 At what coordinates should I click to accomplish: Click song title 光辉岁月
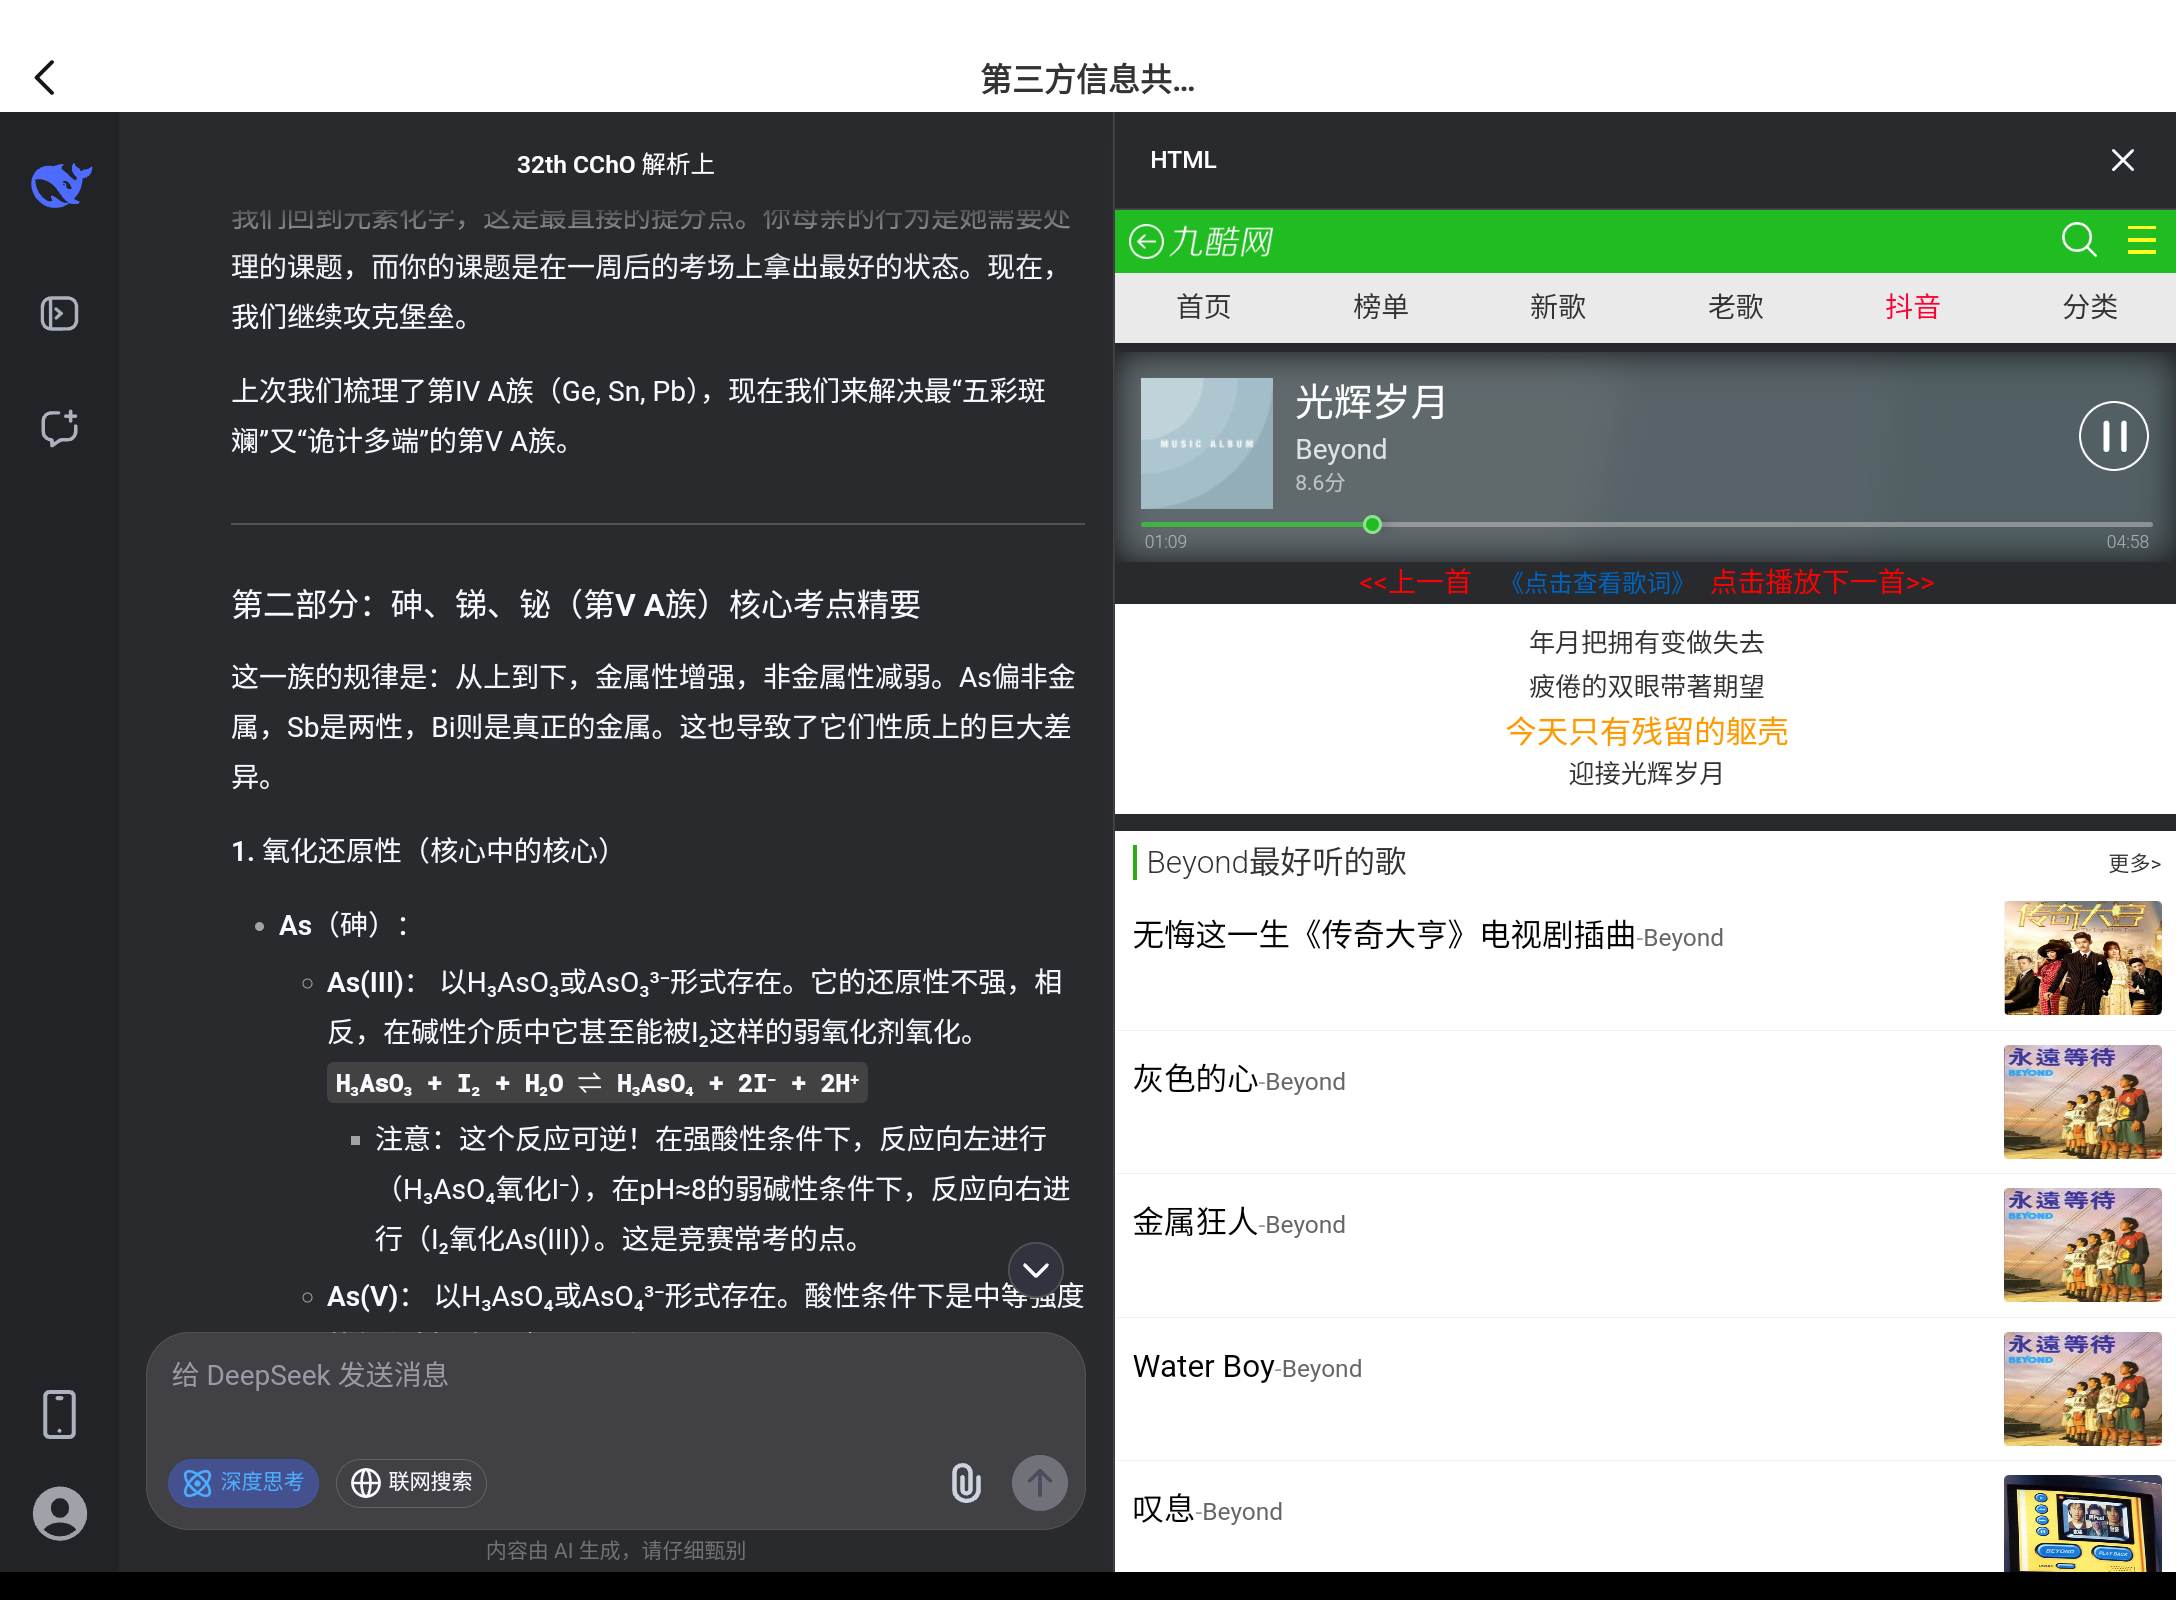[x=1371, y=402]
